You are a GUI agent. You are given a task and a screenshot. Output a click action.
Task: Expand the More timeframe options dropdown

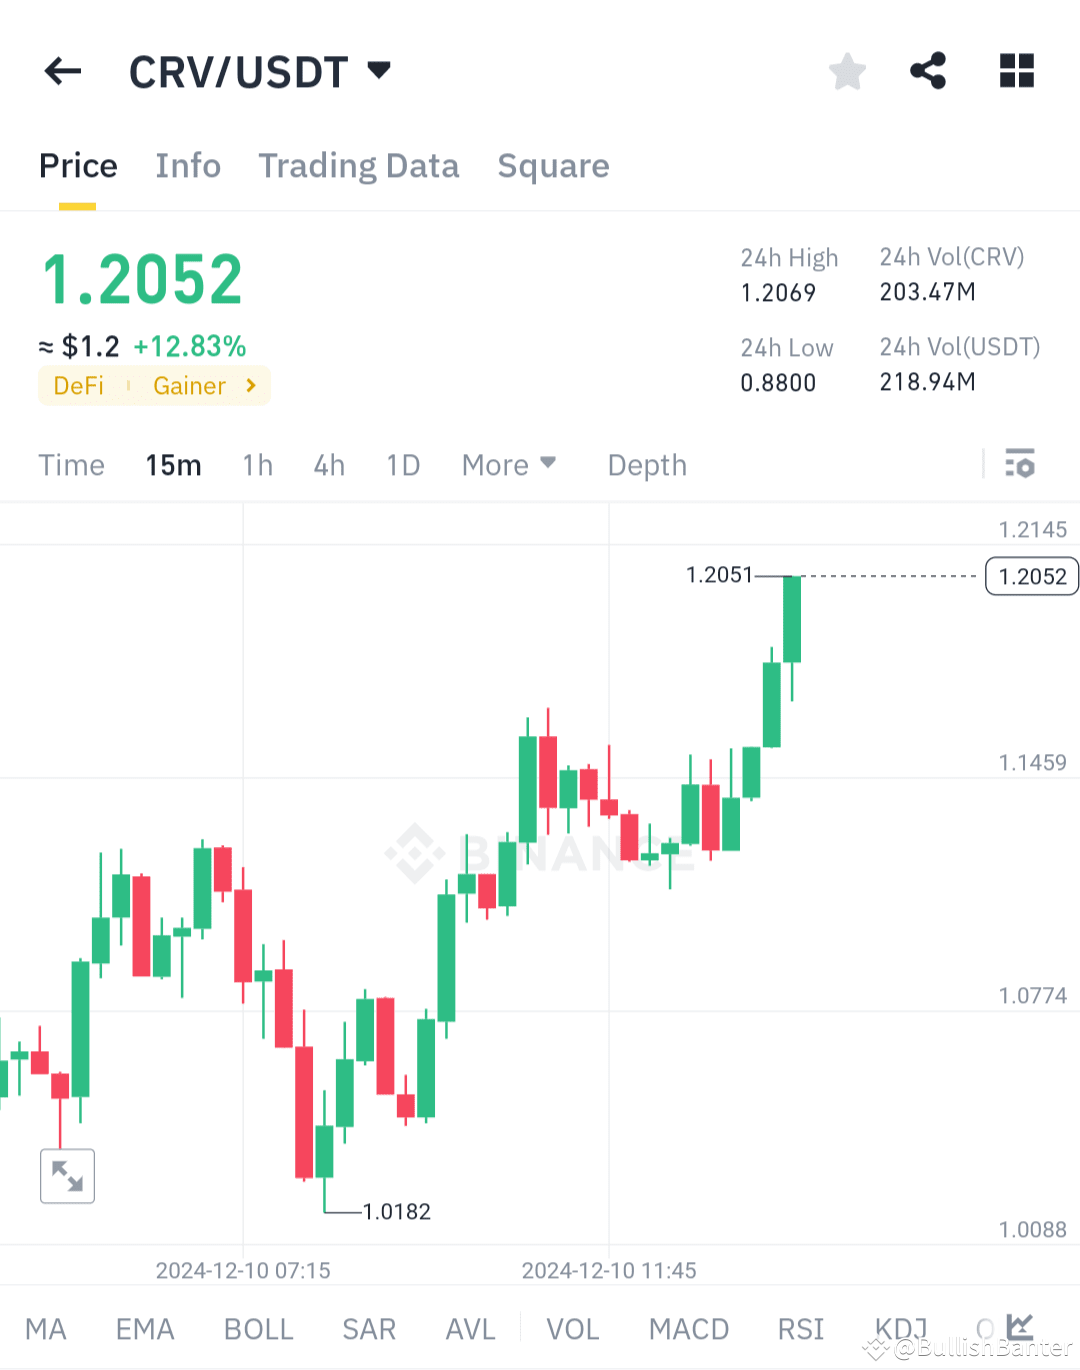[508, 464]
